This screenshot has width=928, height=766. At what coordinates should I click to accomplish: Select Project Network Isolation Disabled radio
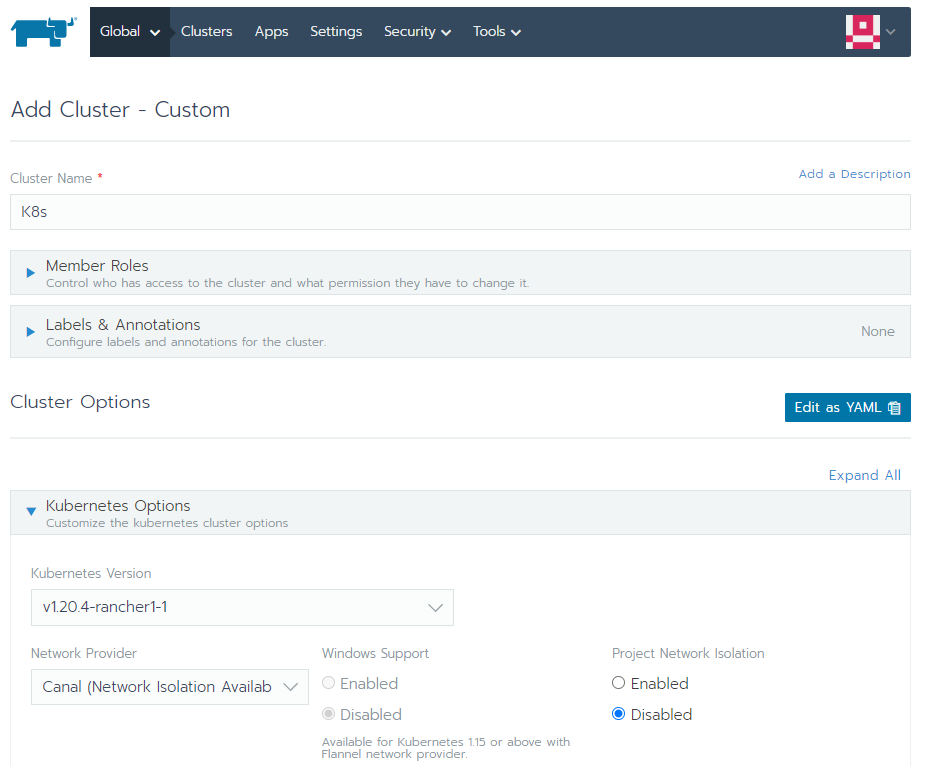[618, 714]
